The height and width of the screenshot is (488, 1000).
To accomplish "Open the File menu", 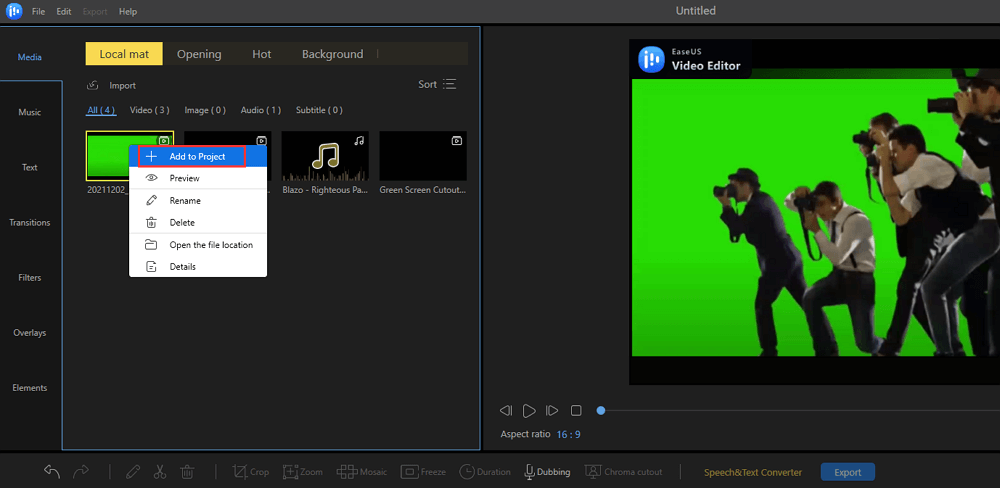I will [38, 11].
